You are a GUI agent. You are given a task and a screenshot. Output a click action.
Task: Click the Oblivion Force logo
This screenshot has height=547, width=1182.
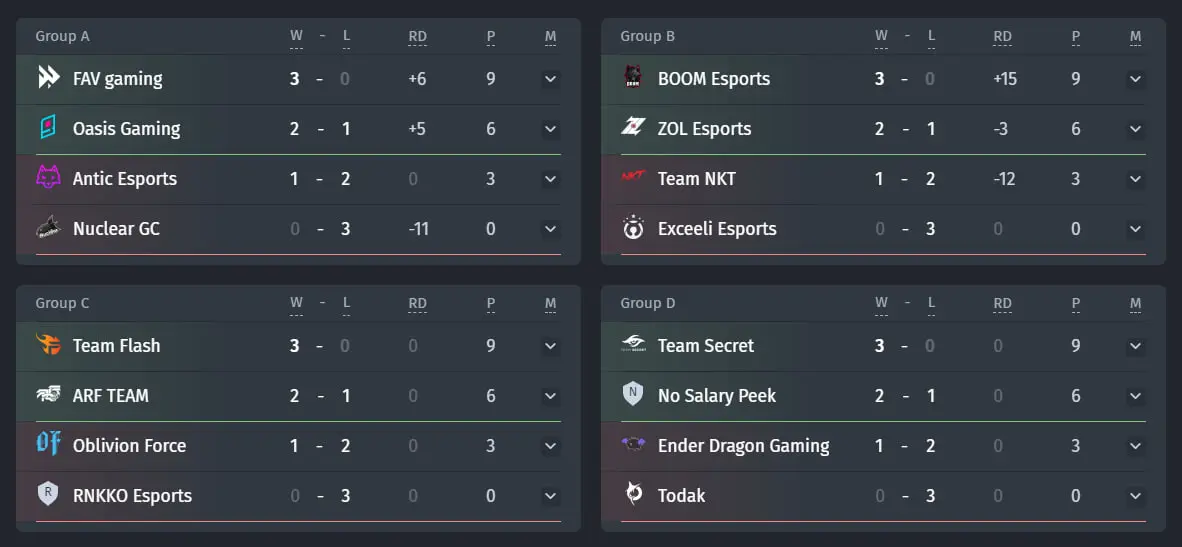pos(48,445)
